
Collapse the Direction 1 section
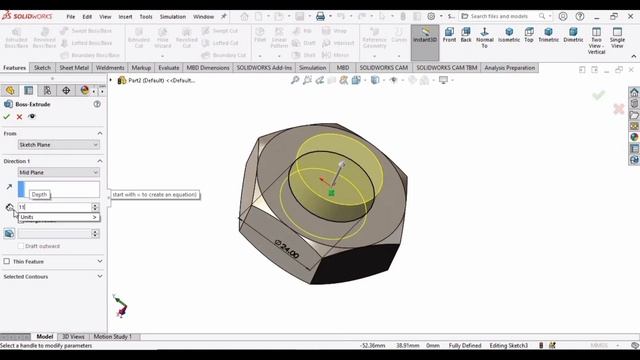[x=100, y=161]
